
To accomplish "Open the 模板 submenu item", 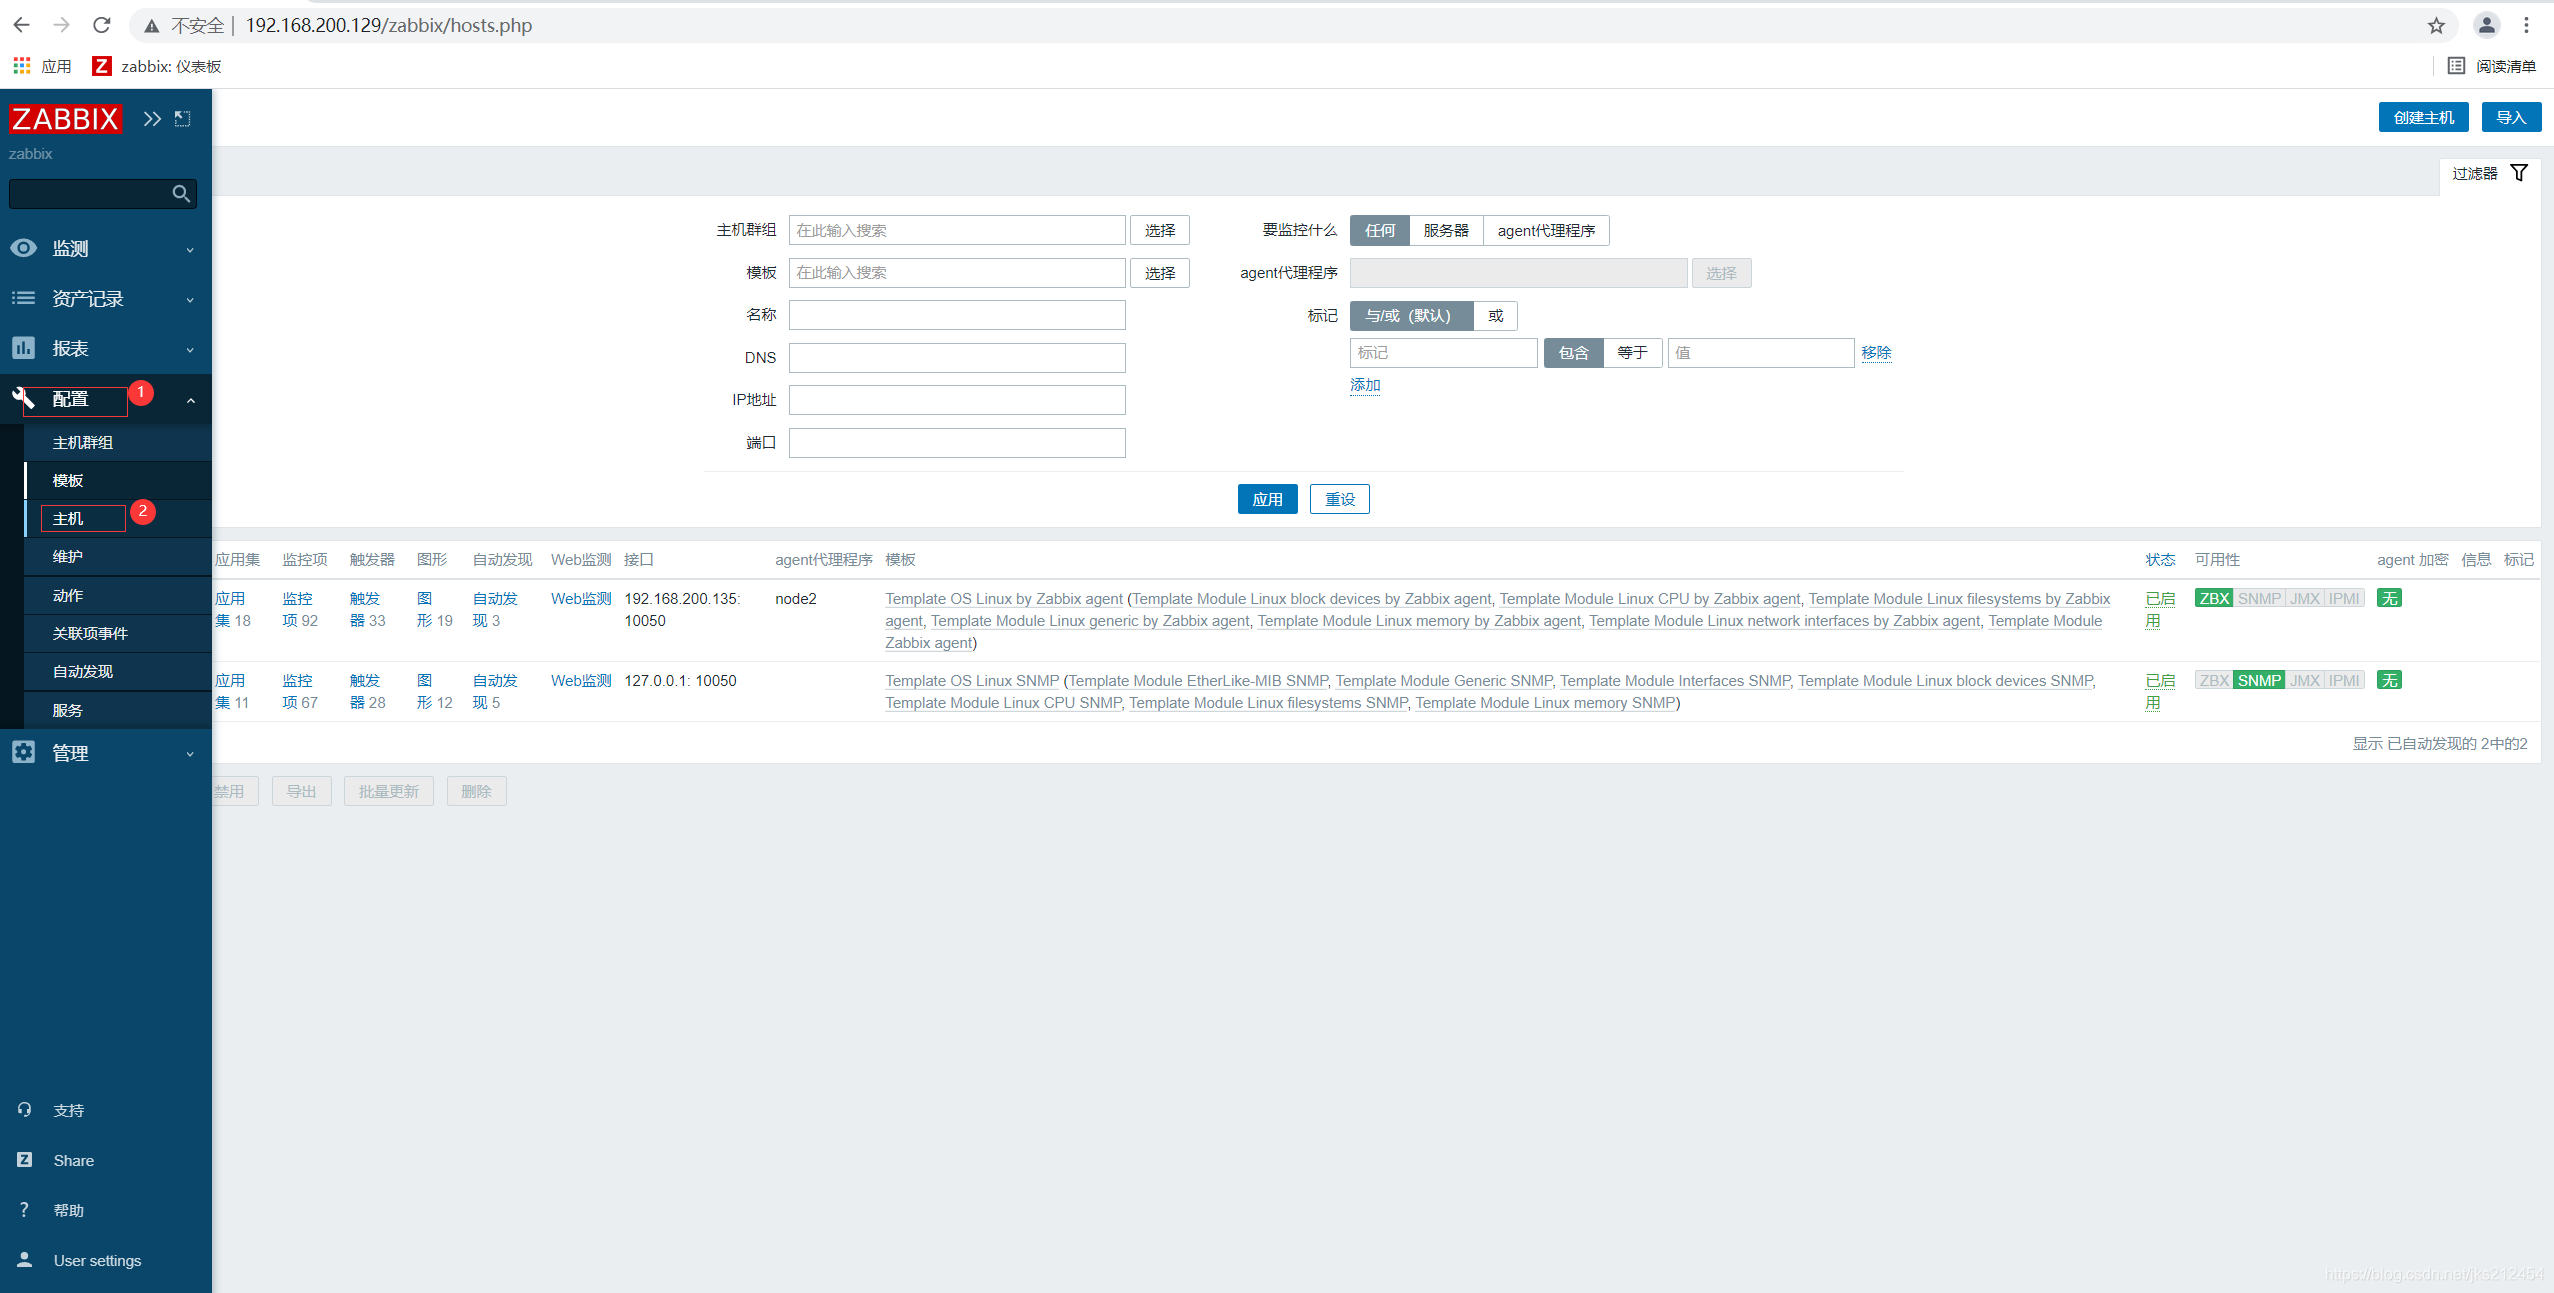I will (68, 481).
